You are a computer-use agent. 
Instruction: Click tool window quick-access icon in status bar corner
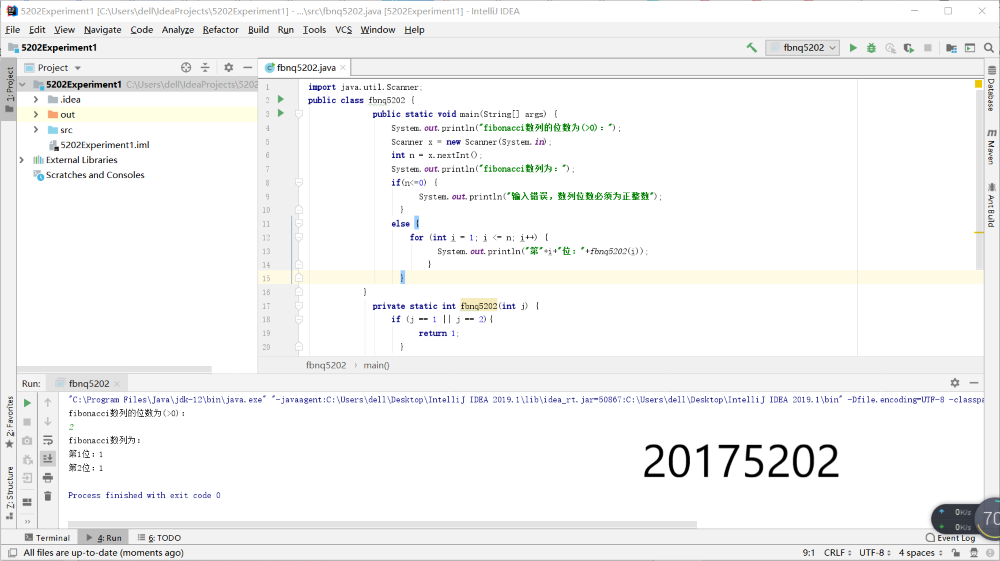coord(11,553)
